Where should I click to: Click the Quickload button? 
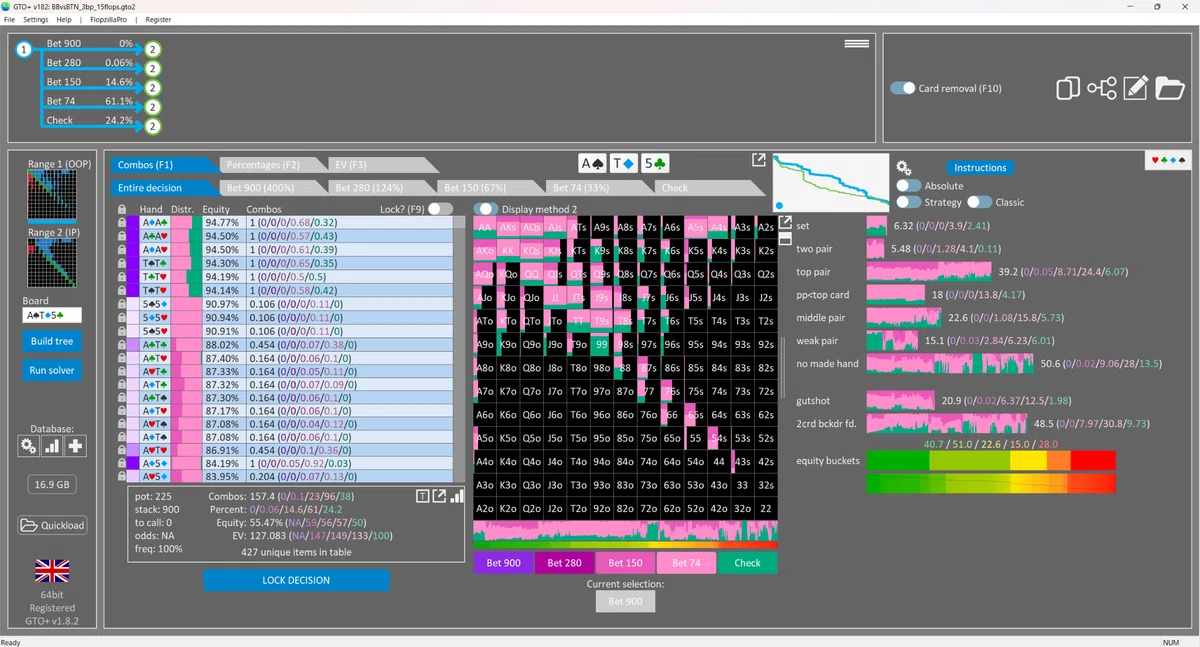tap(52, 525)
